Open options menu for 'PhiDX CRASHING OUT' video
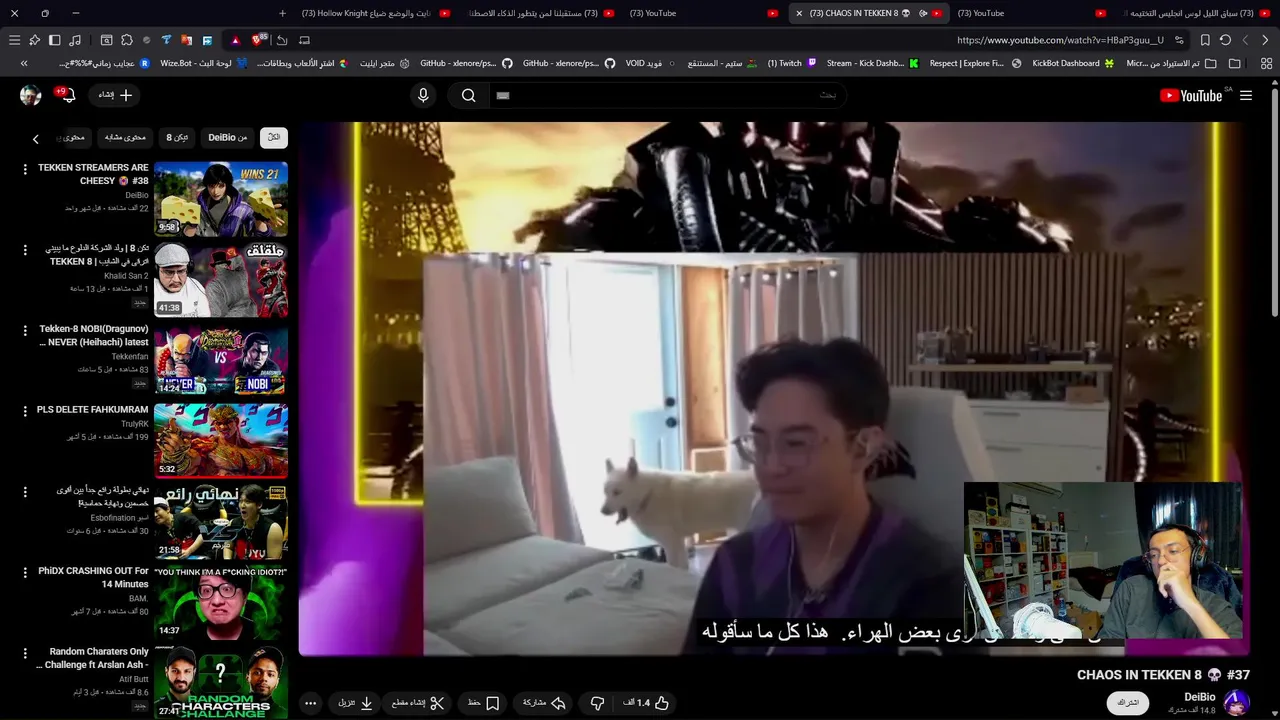Viewport: 1280px width, 720px height. click(25, 572)
